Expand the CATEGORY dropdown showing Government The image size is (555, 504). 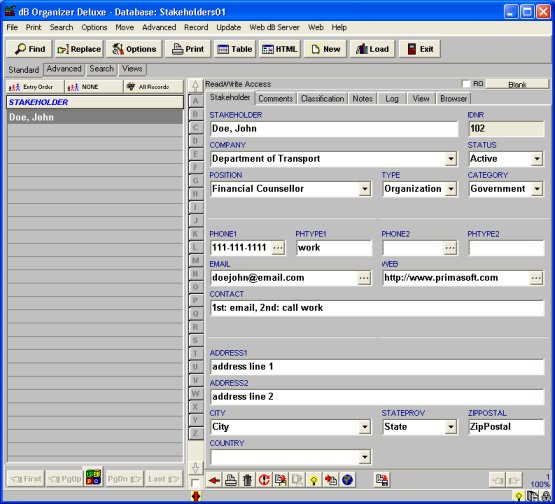click(x=537, y=189)
